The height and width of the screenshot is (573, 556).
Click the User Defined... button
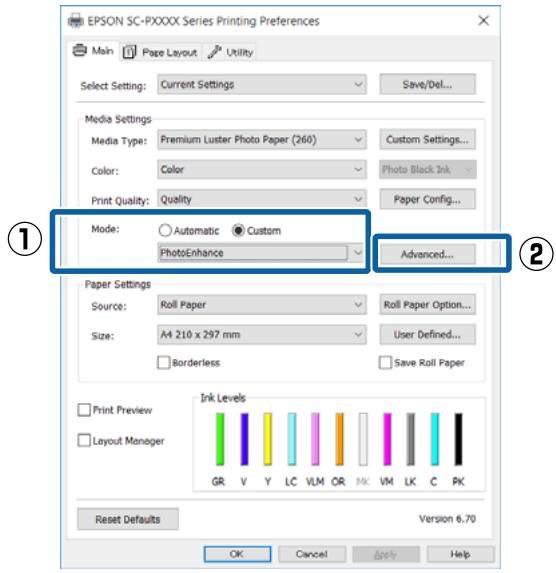click(x=427, y=335)
